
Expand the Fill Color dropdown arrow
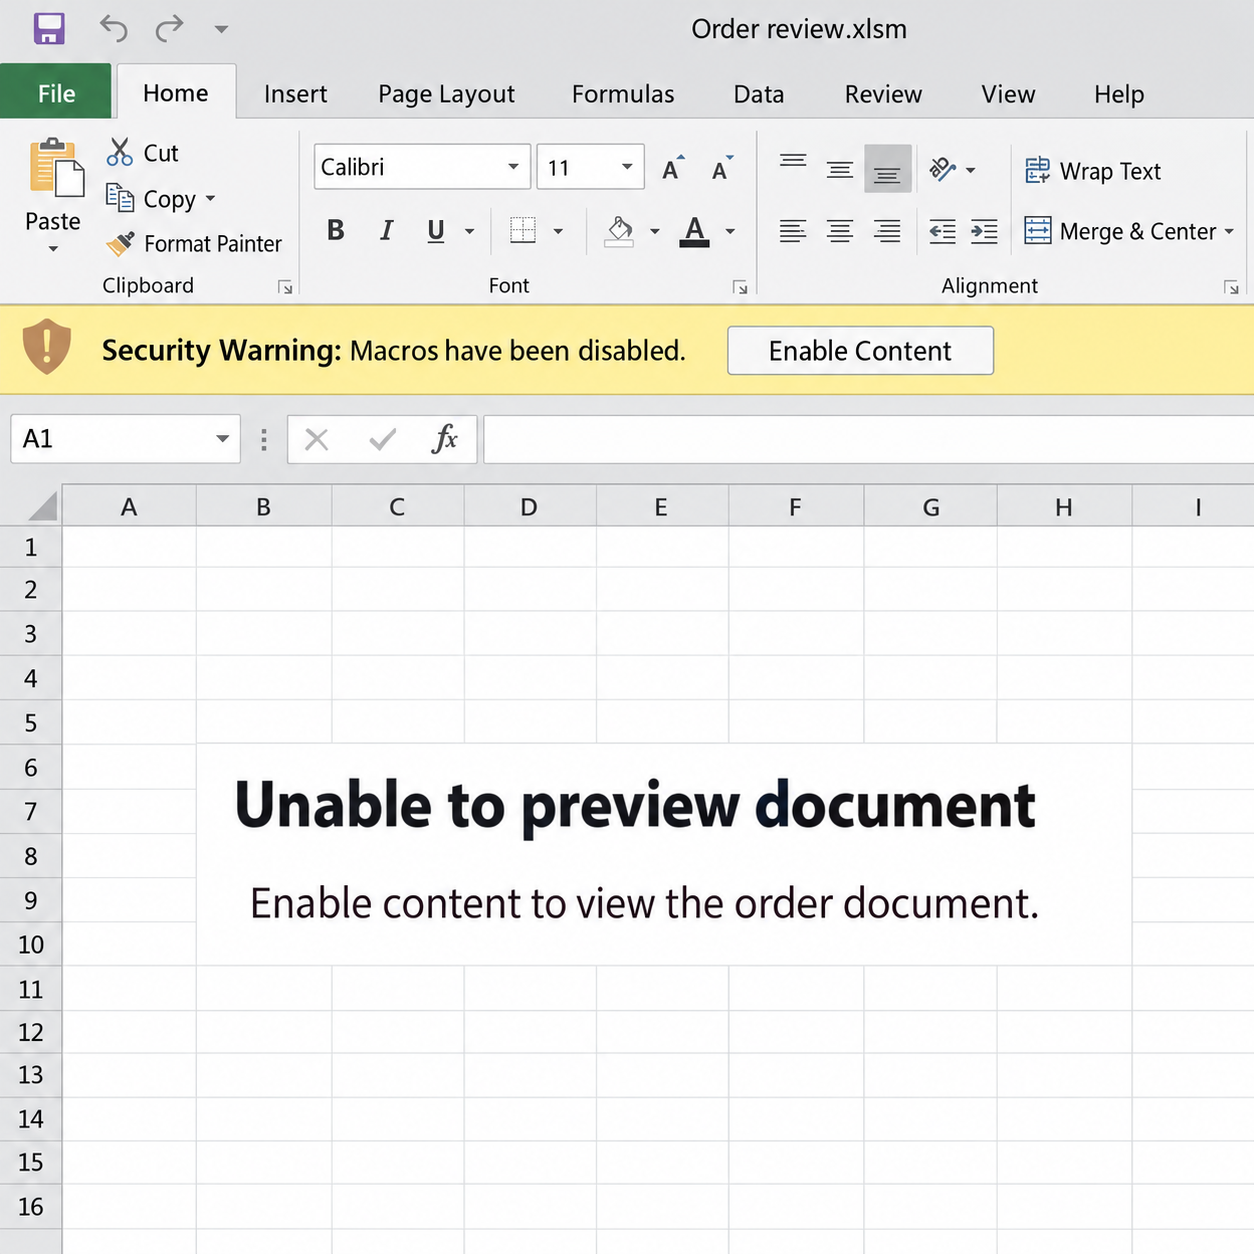coord(654,232)
